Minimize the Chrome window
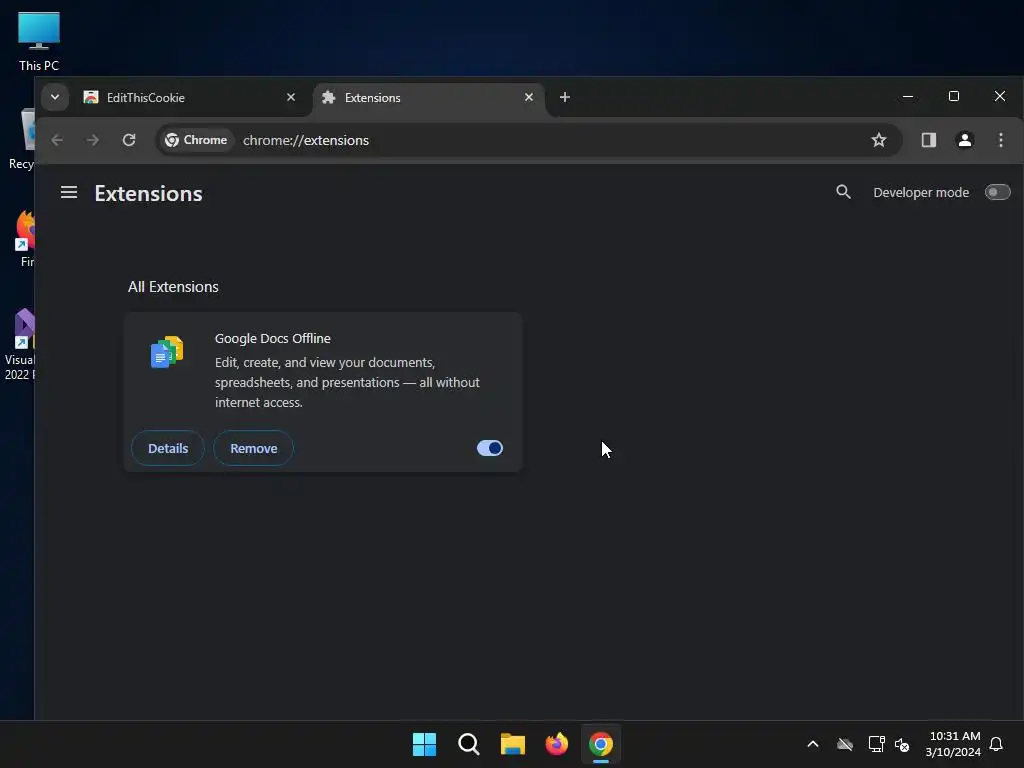This screenshot has height=768, width=1024. pos(908,97)
